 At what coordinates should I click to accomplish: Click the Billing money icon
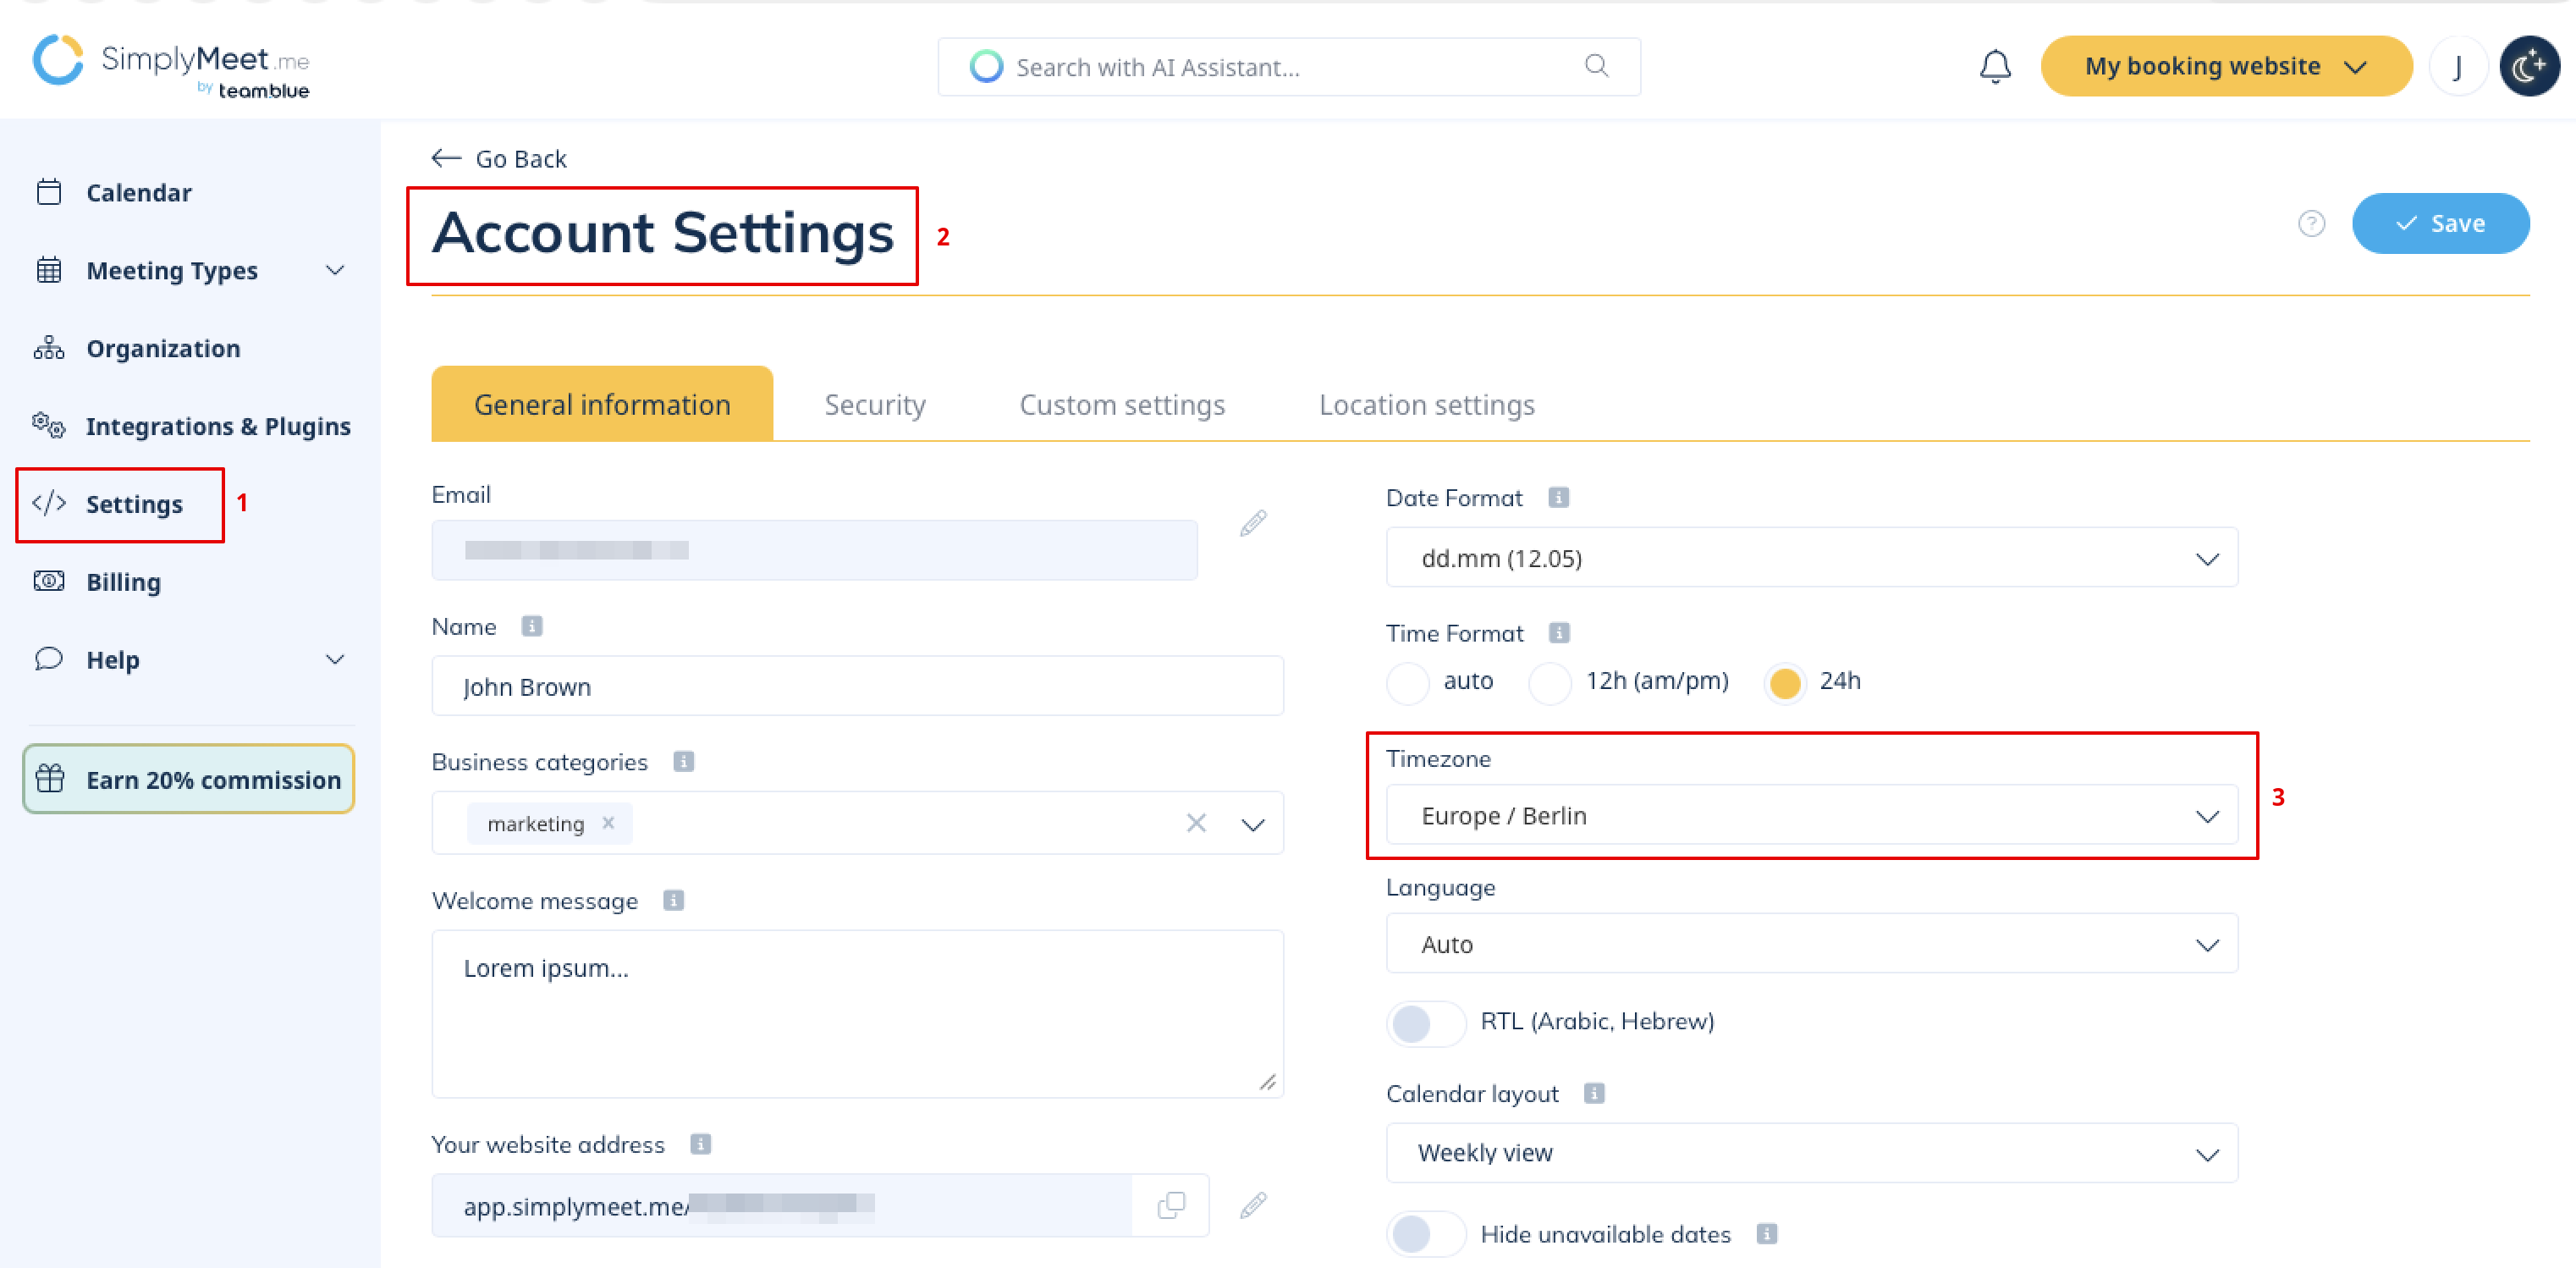[49, 580]
